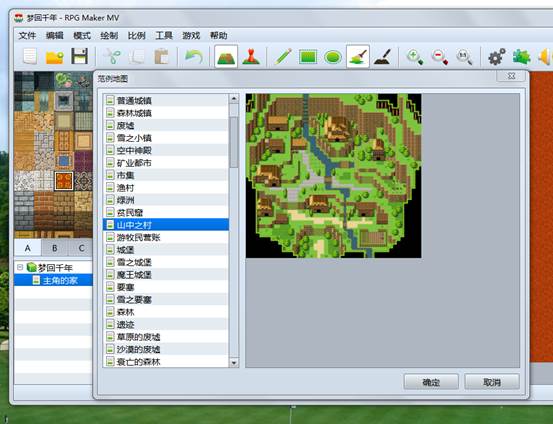Select 渔村 in sample list
This screenshot has width=553, height=424.
tap(166, 188)
